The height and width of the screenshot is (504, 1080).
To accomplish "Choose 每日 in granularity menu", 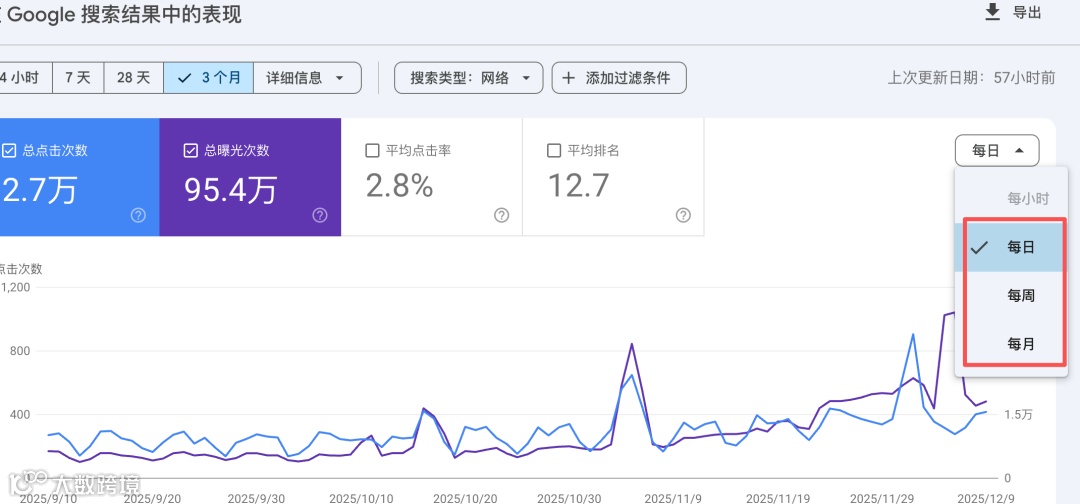I will tap(1011, 247).
